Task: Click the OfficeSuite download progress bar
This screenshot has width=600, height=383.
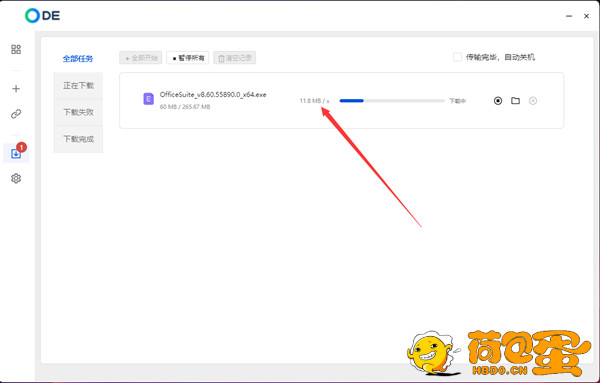Action: pos(392,101)
